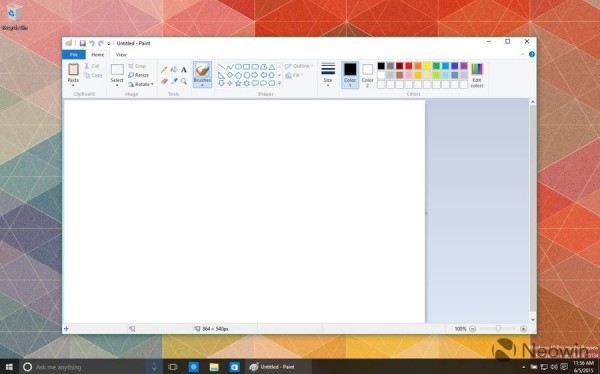Screen dimensions: 600x374
Task: Choose the Line shape
Action: (221, 67)
